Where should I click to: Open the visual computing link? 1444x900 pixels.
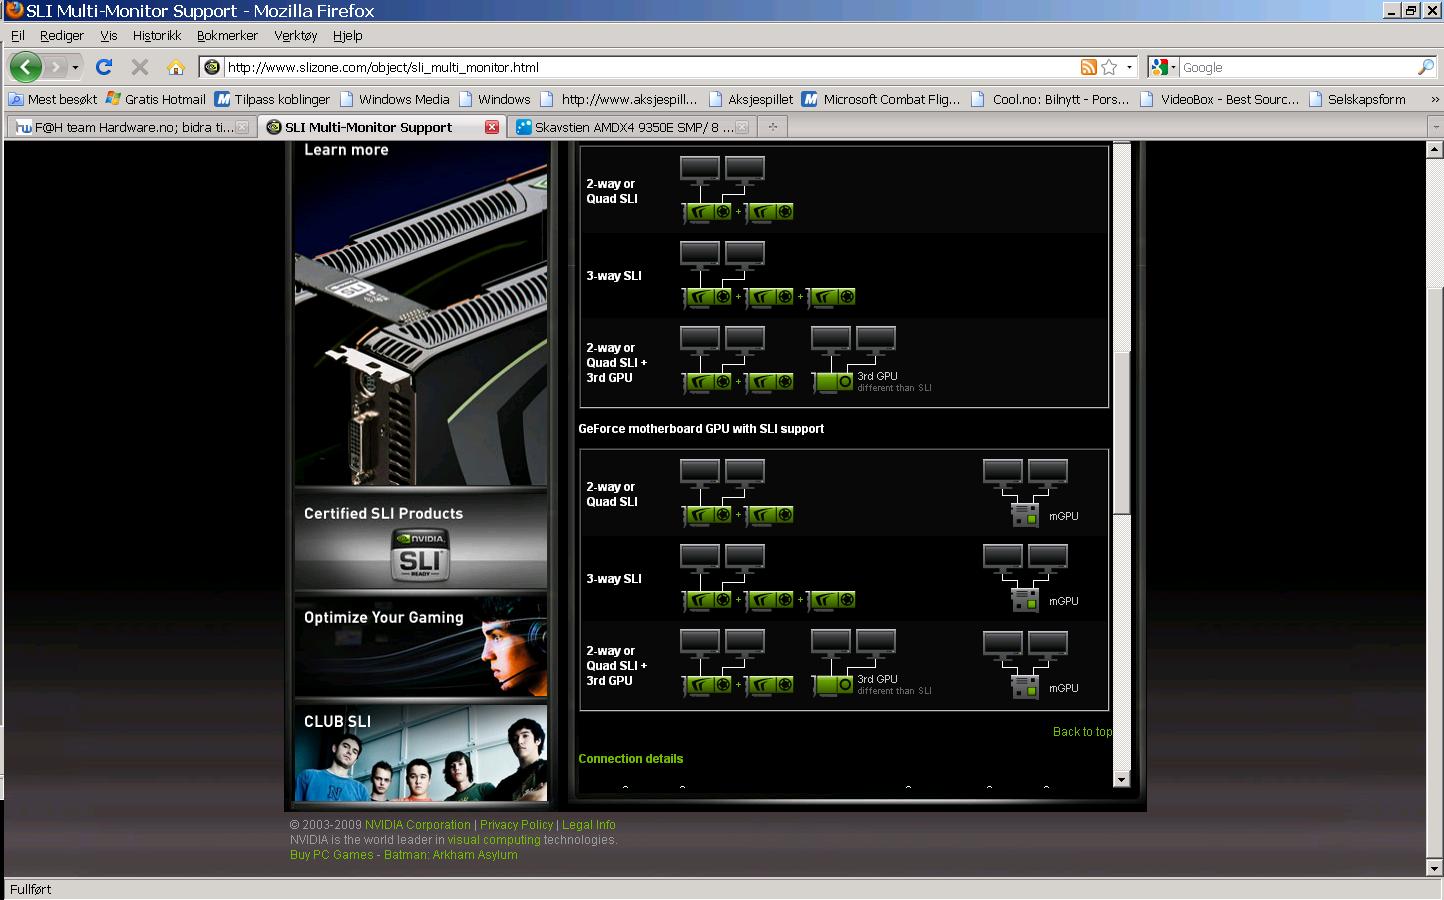click(494, 840)
